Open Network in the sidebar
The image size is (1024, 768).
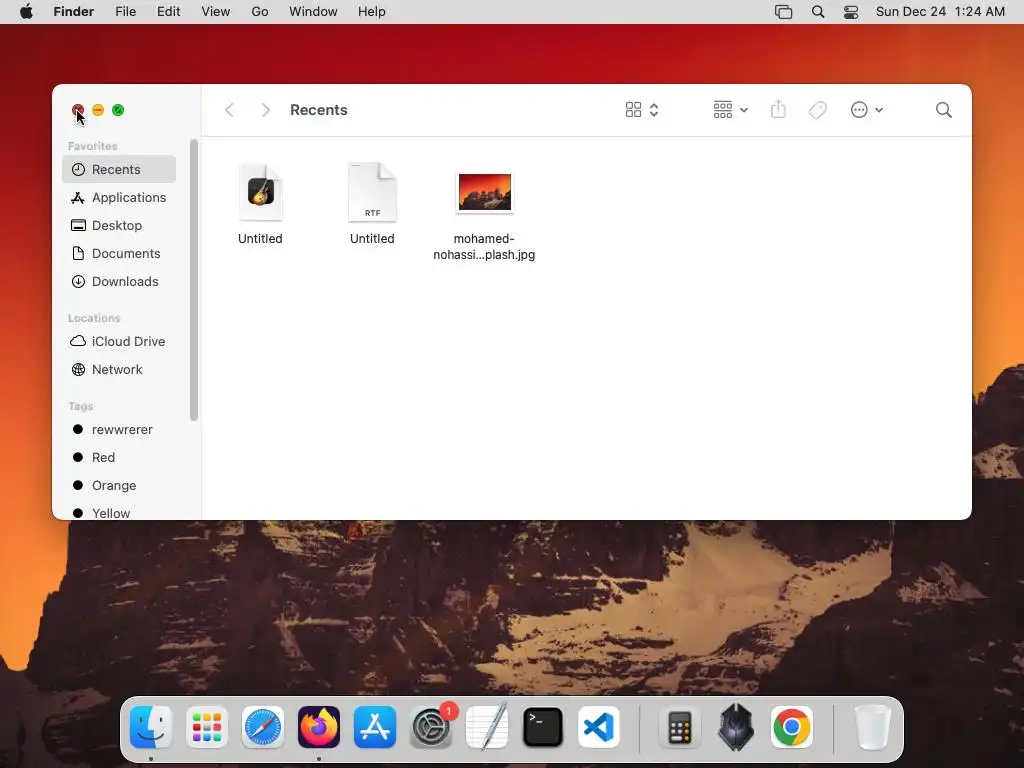coord(119,370)
